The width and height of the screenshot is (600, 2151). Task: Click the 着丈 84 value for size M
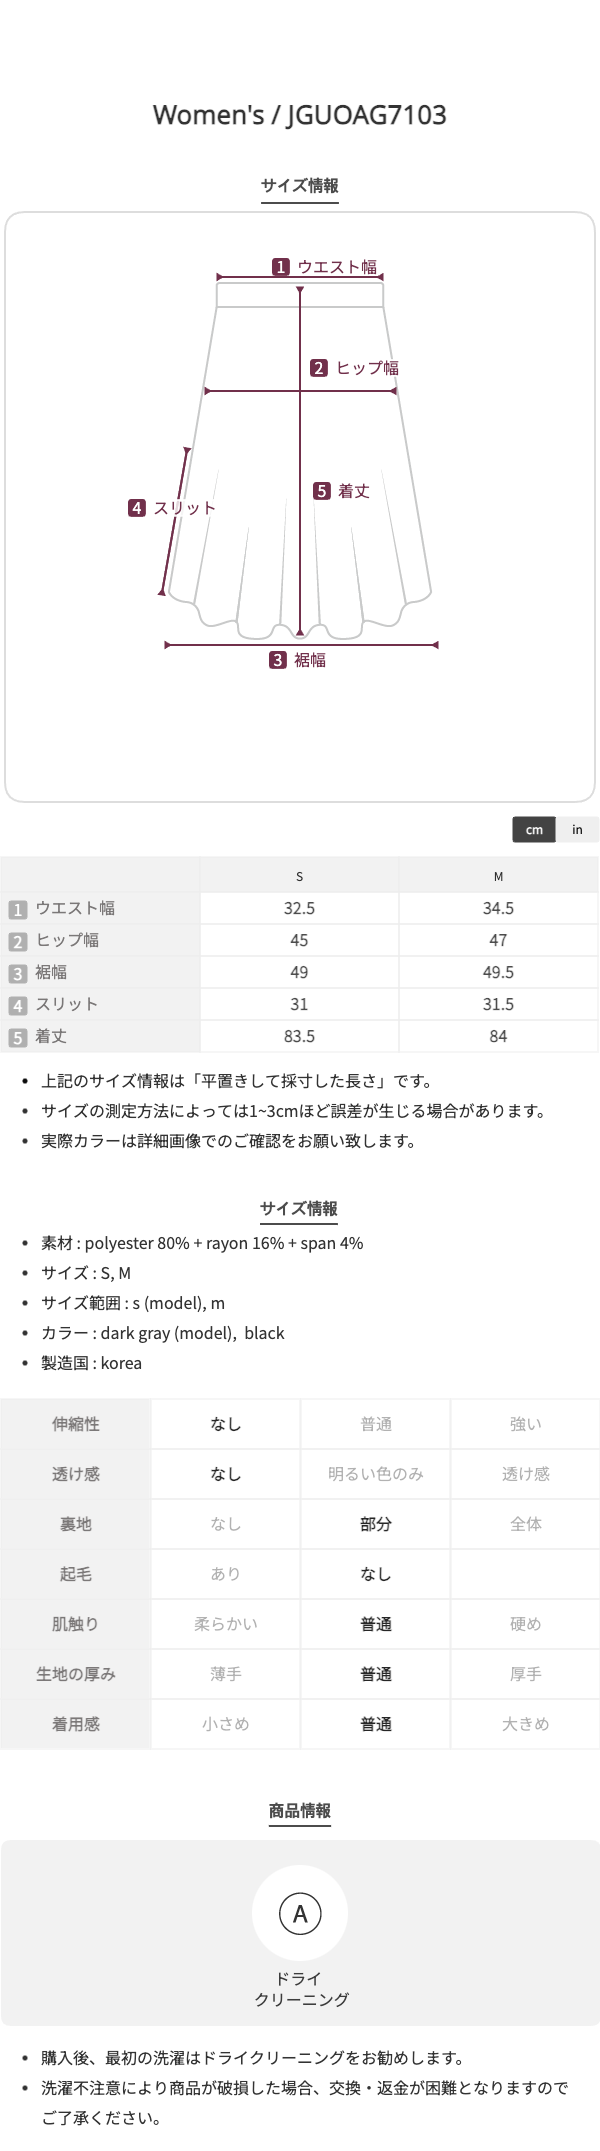coord(498,1036)
